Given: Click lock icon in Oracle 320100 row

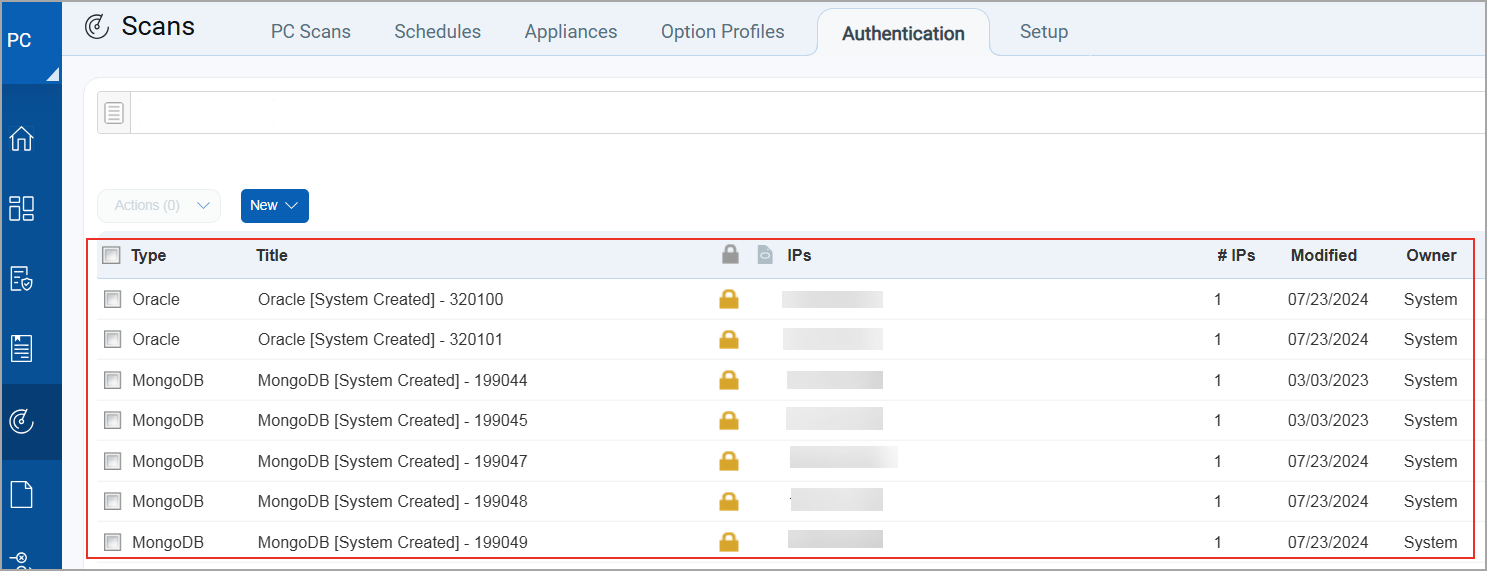Looking at the screenshot, I should (729, 299).
